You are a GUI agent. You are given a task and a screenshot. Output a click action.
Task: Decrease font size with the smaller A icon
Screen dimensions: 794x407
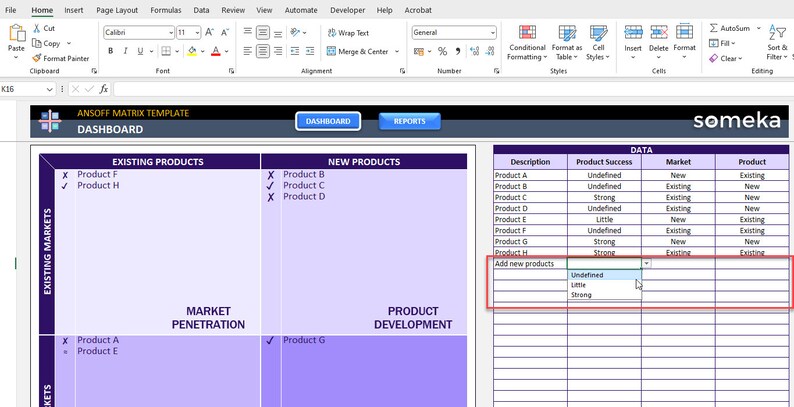click(x=225, y=32)
